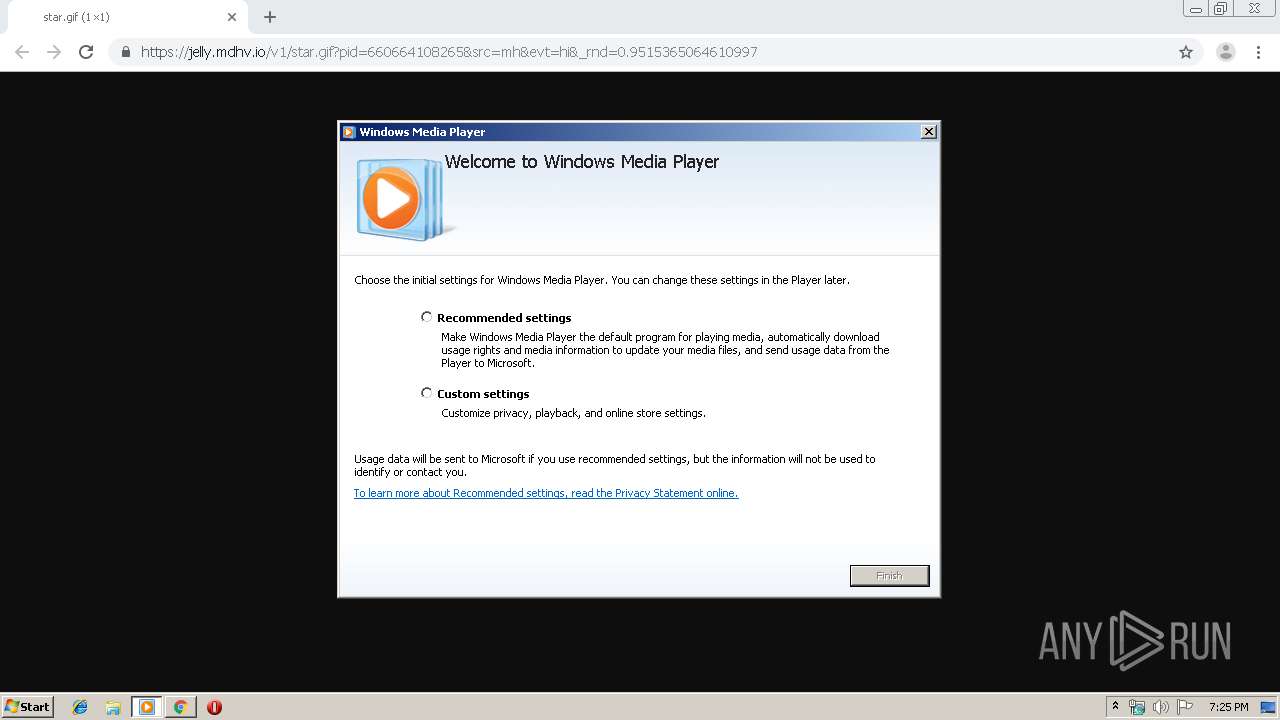Close the star.gif browser tab
Image resolution: width=1280 pixels, height=720 pixels.
232,17
